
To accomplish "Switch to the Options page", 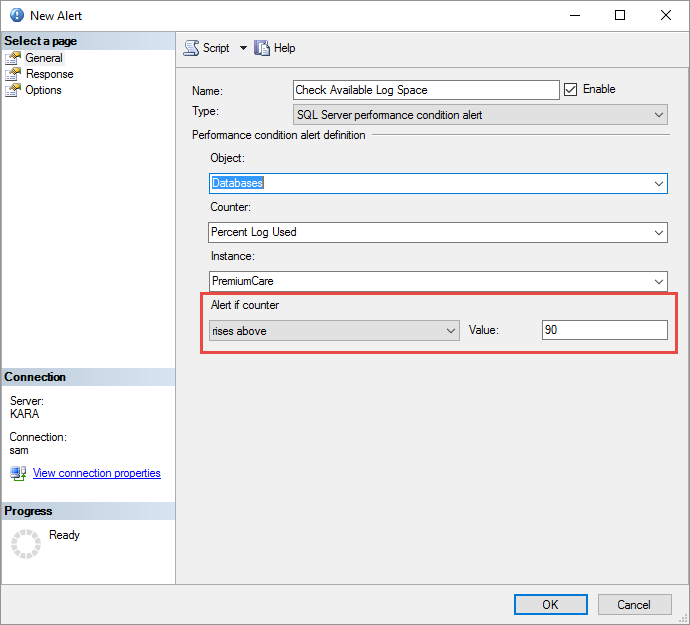I will [43, 90].
